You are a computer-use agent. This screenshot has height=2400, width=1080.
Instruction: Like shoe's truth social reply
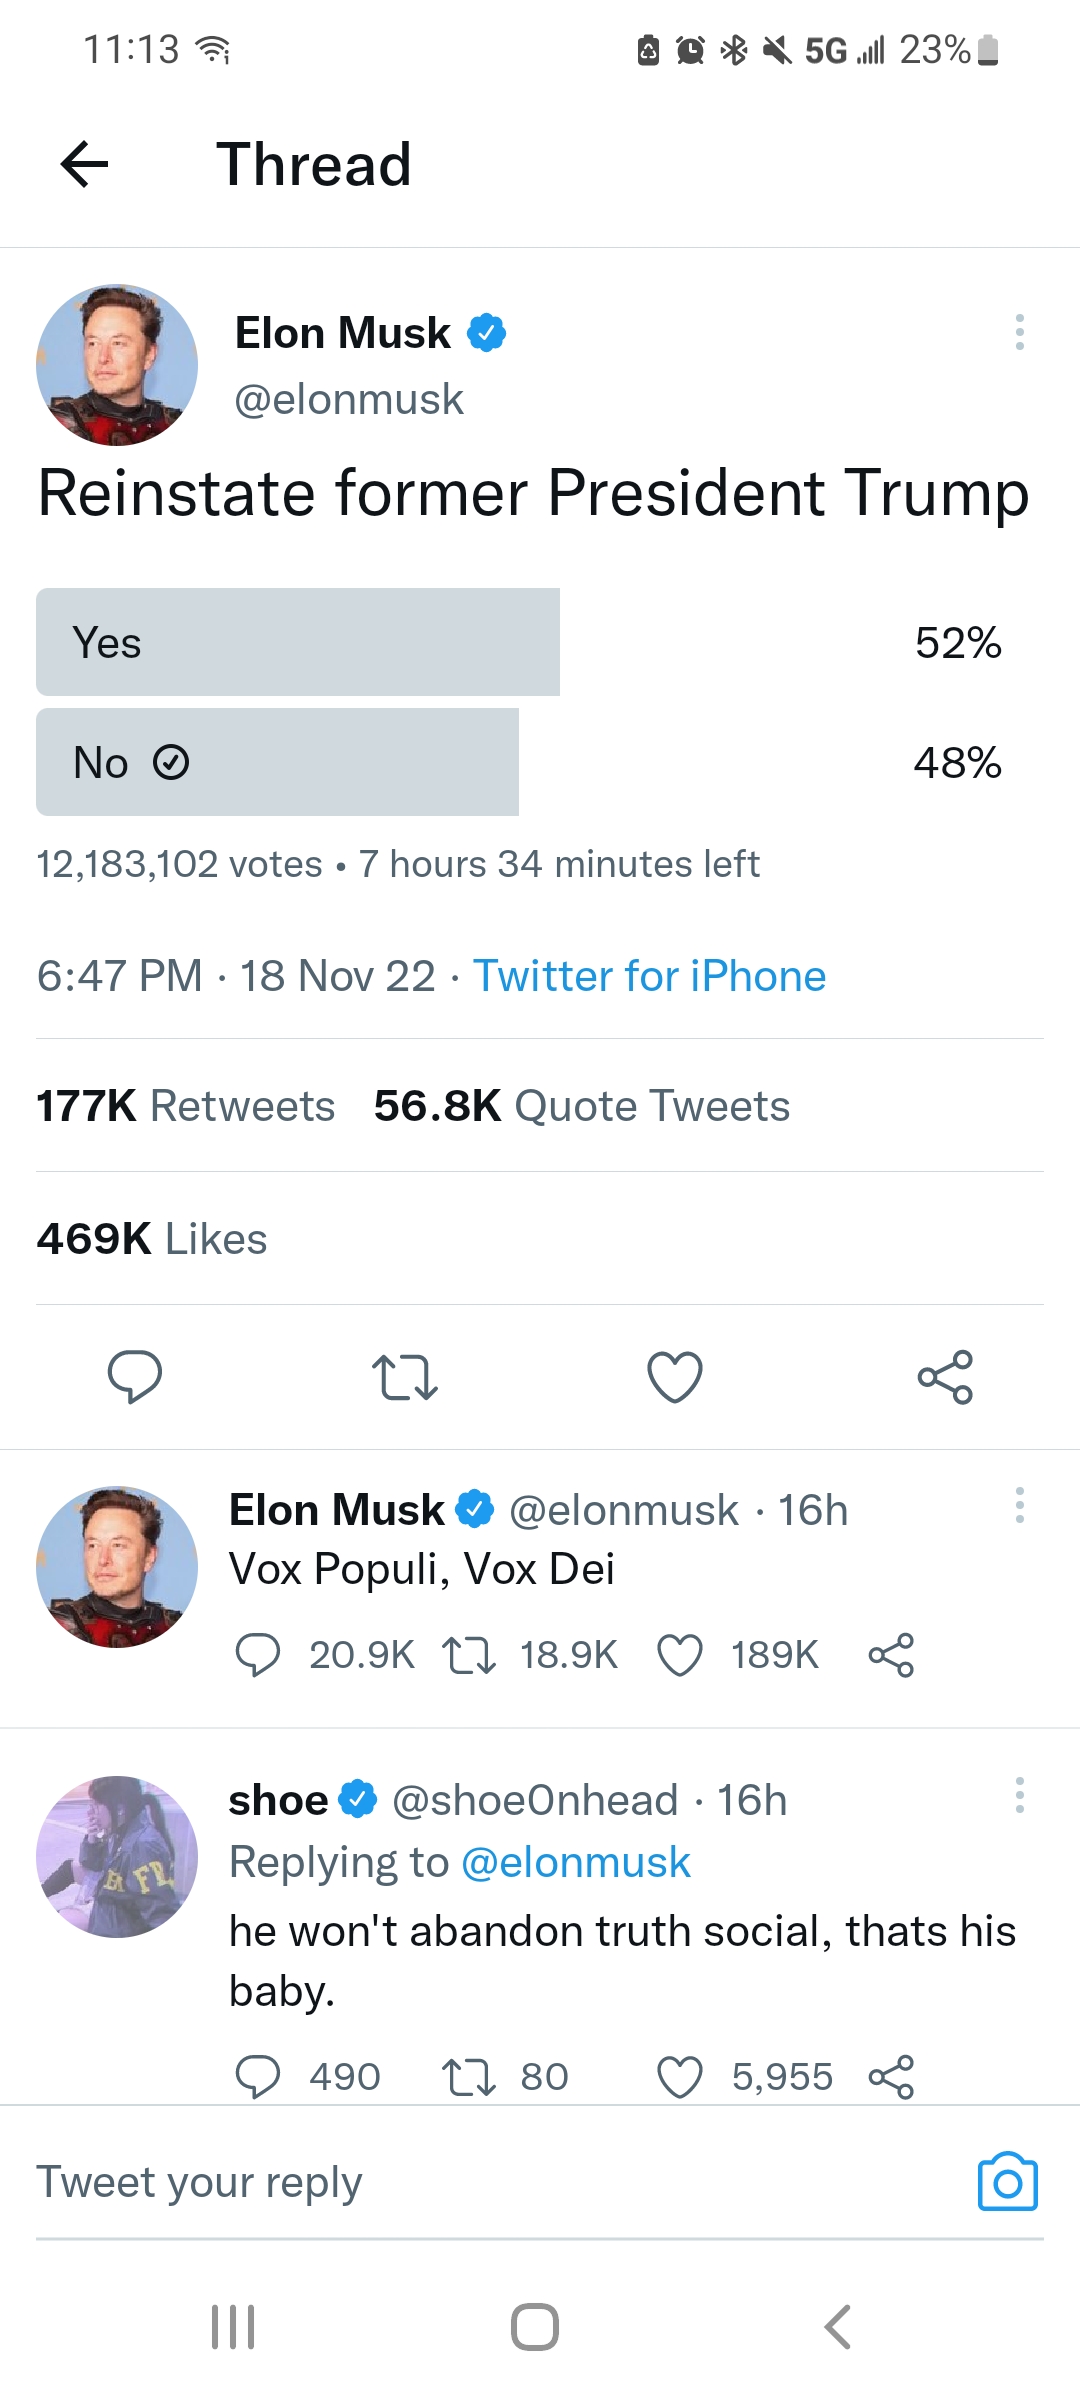(680, 2077)
